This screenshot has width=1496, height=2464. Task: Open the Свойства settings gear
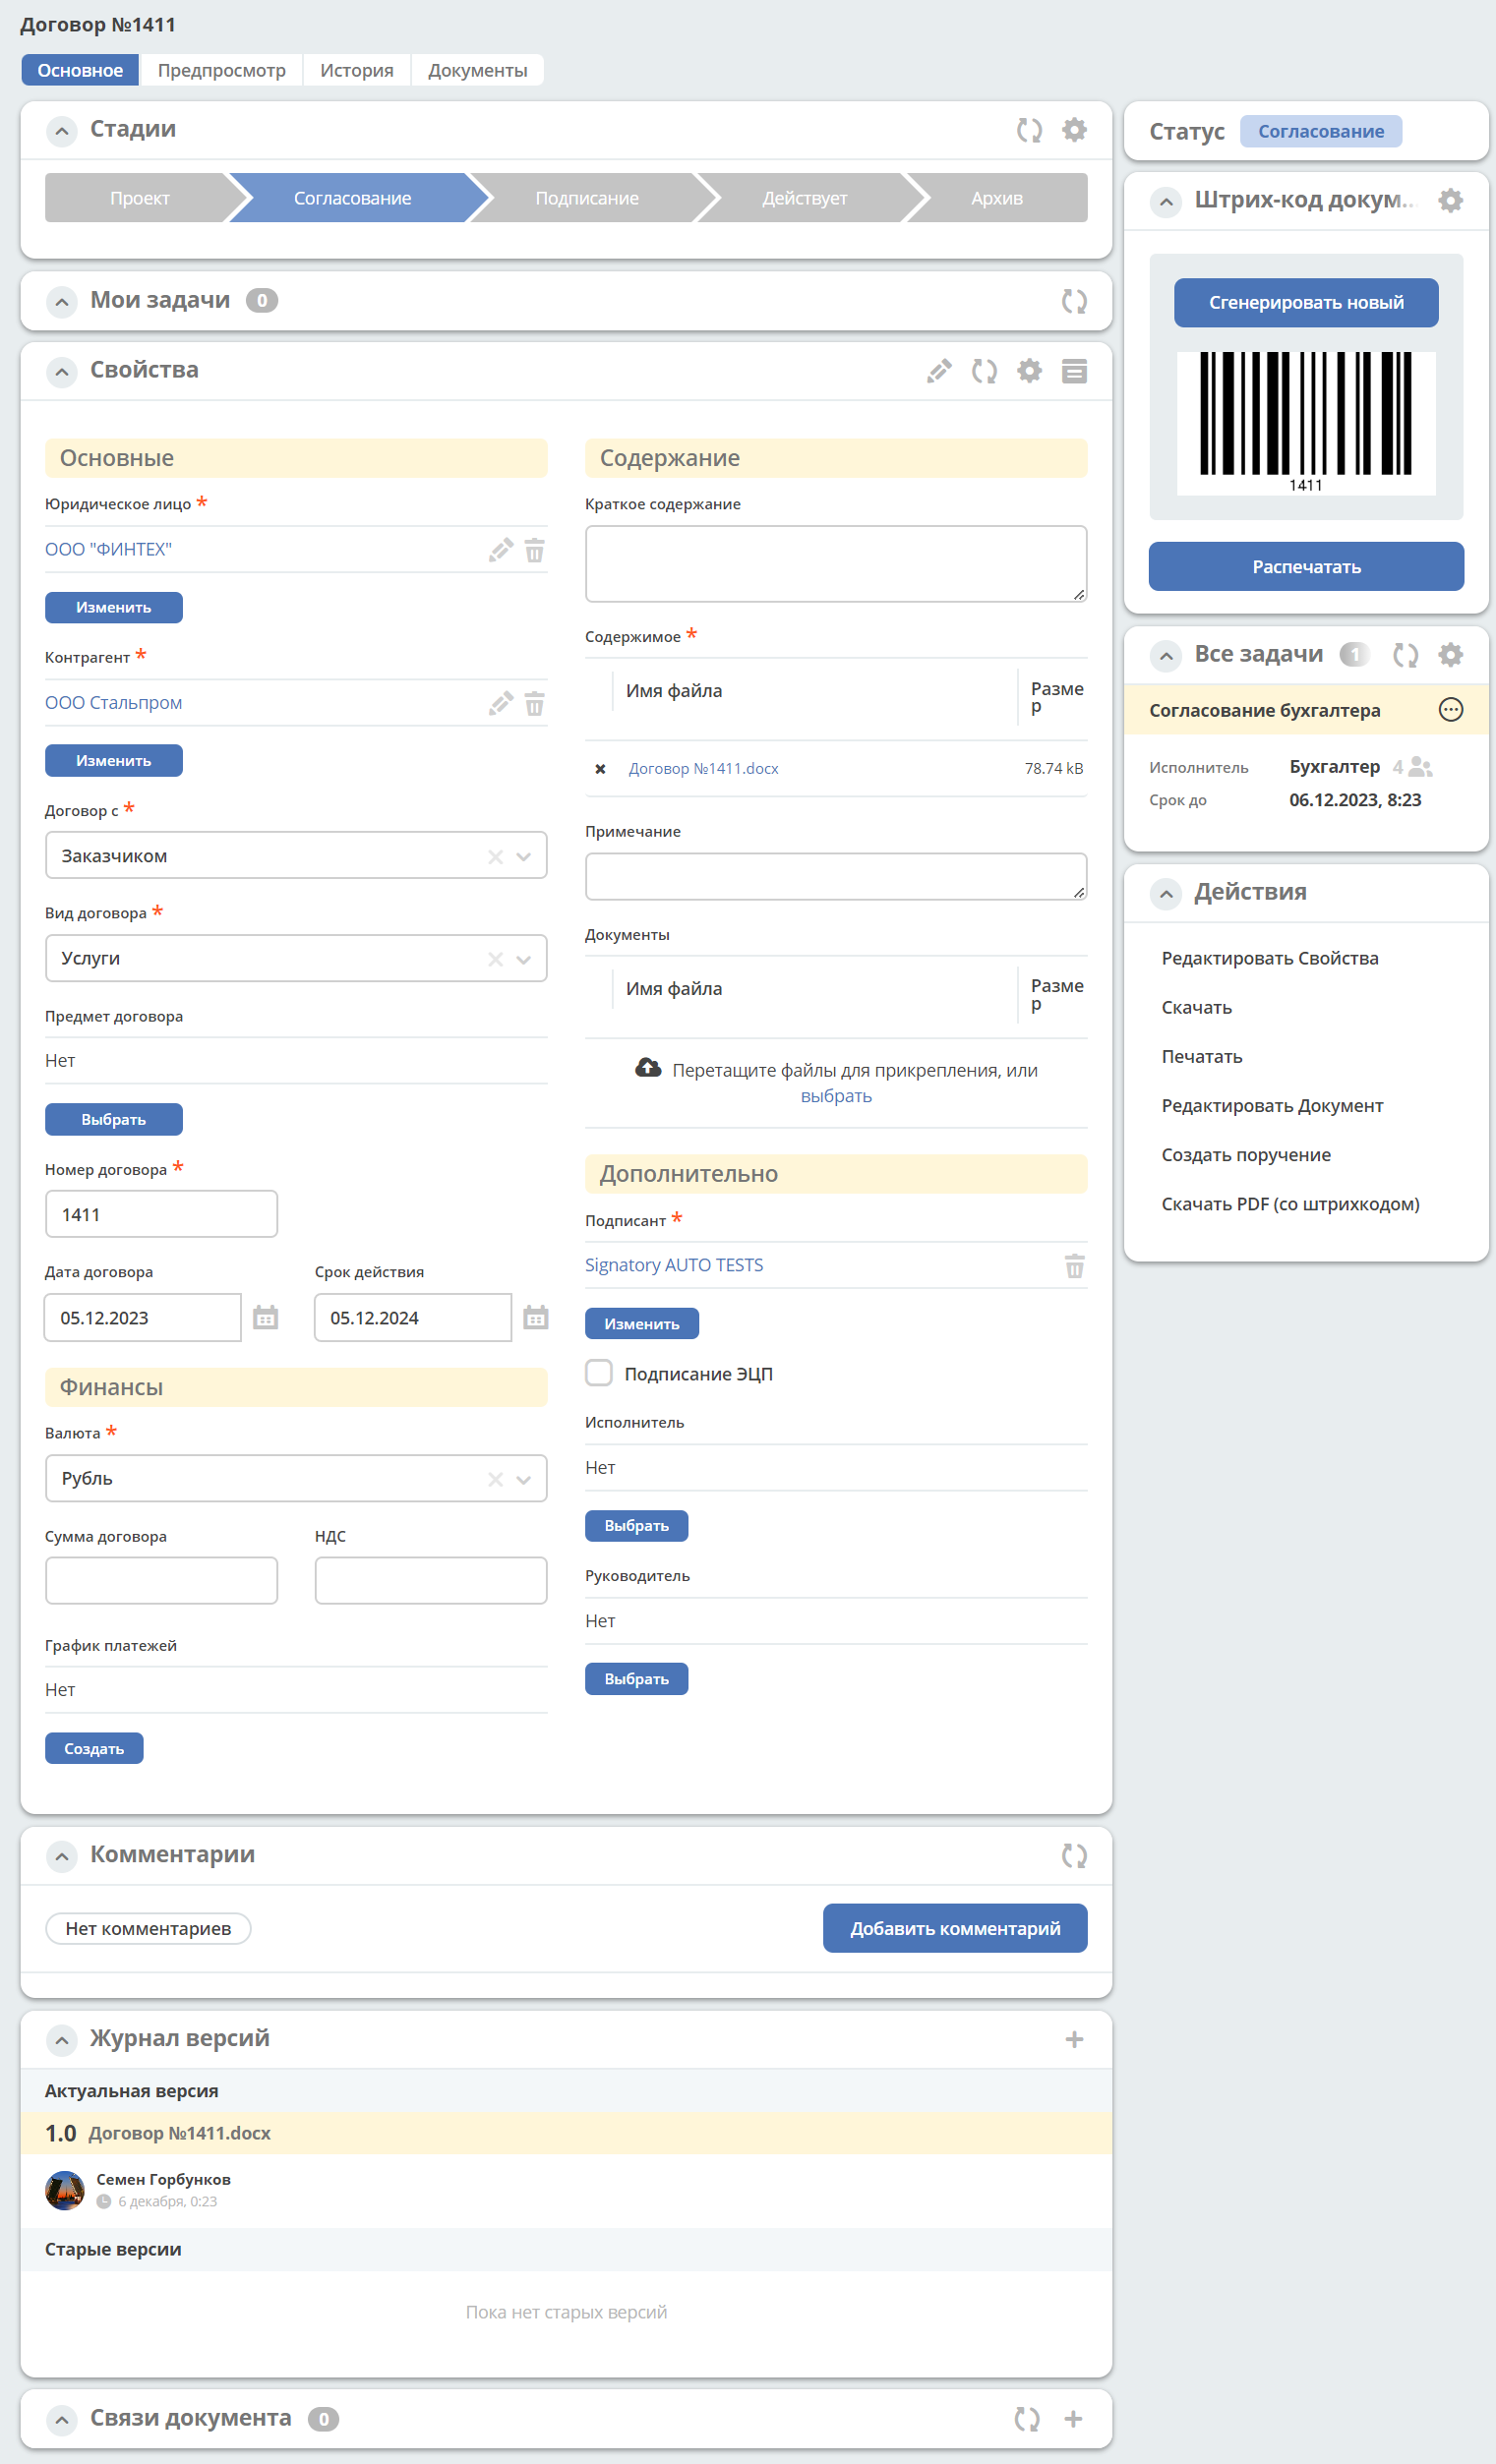tap(1029, 371)
